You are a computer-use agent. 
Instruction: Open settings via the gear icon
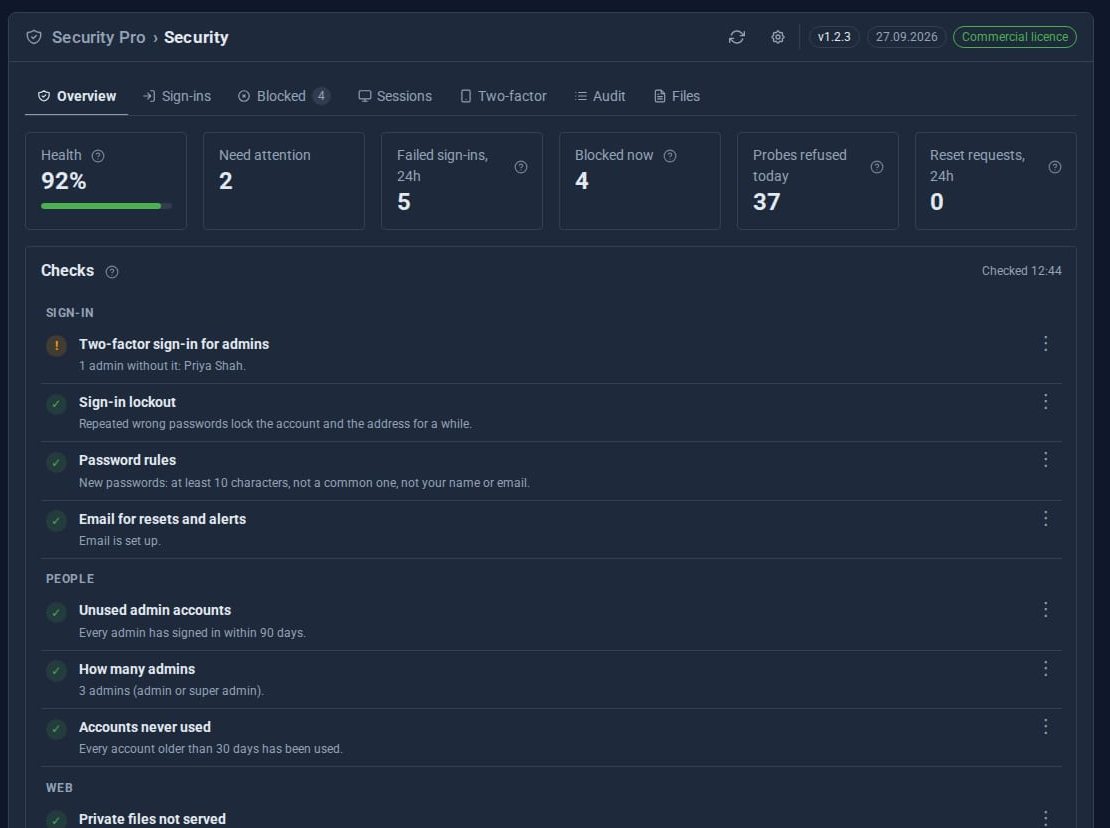point(777,37)
